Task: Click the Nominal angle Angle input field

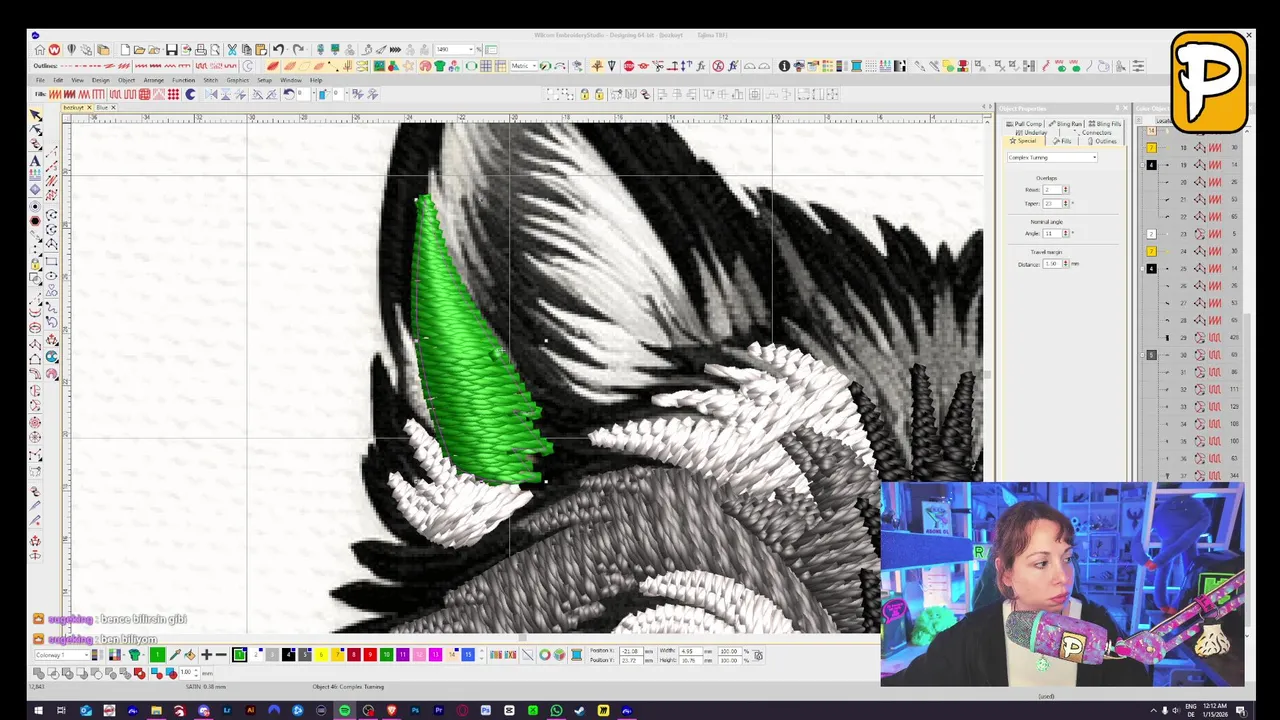Action: tap(1052, 233)
